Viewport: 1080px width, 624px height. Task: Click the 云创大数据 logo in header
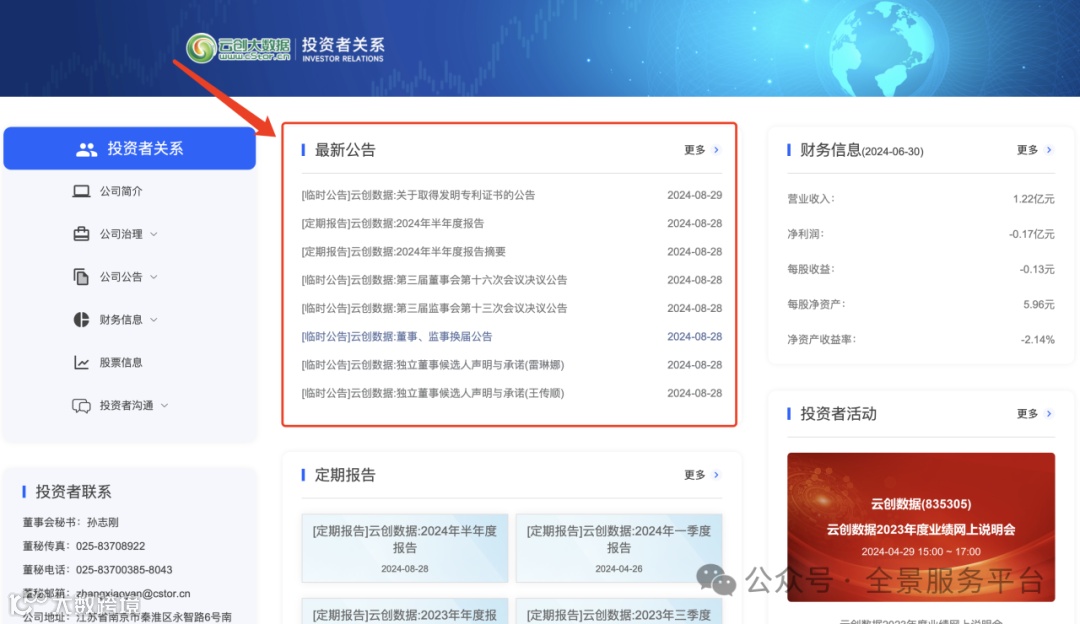[238, 48]
